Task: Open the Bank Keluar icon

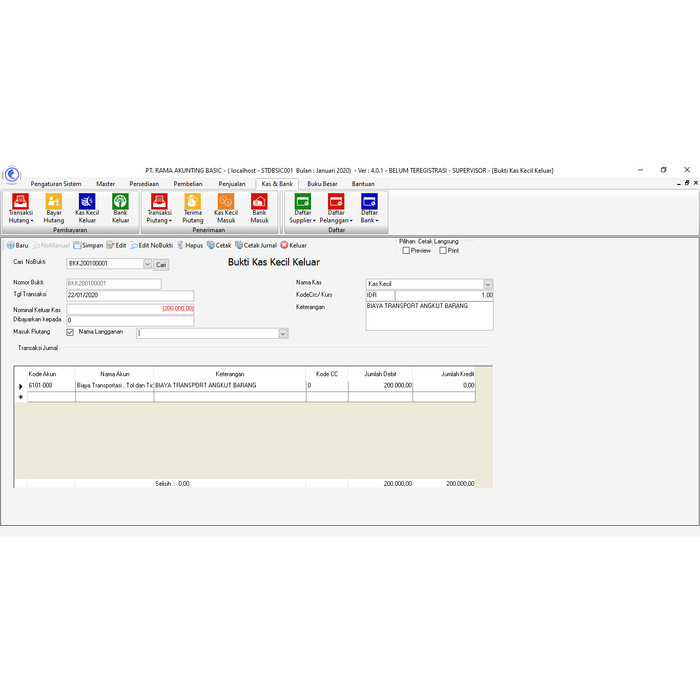Action: coord(121,208)
